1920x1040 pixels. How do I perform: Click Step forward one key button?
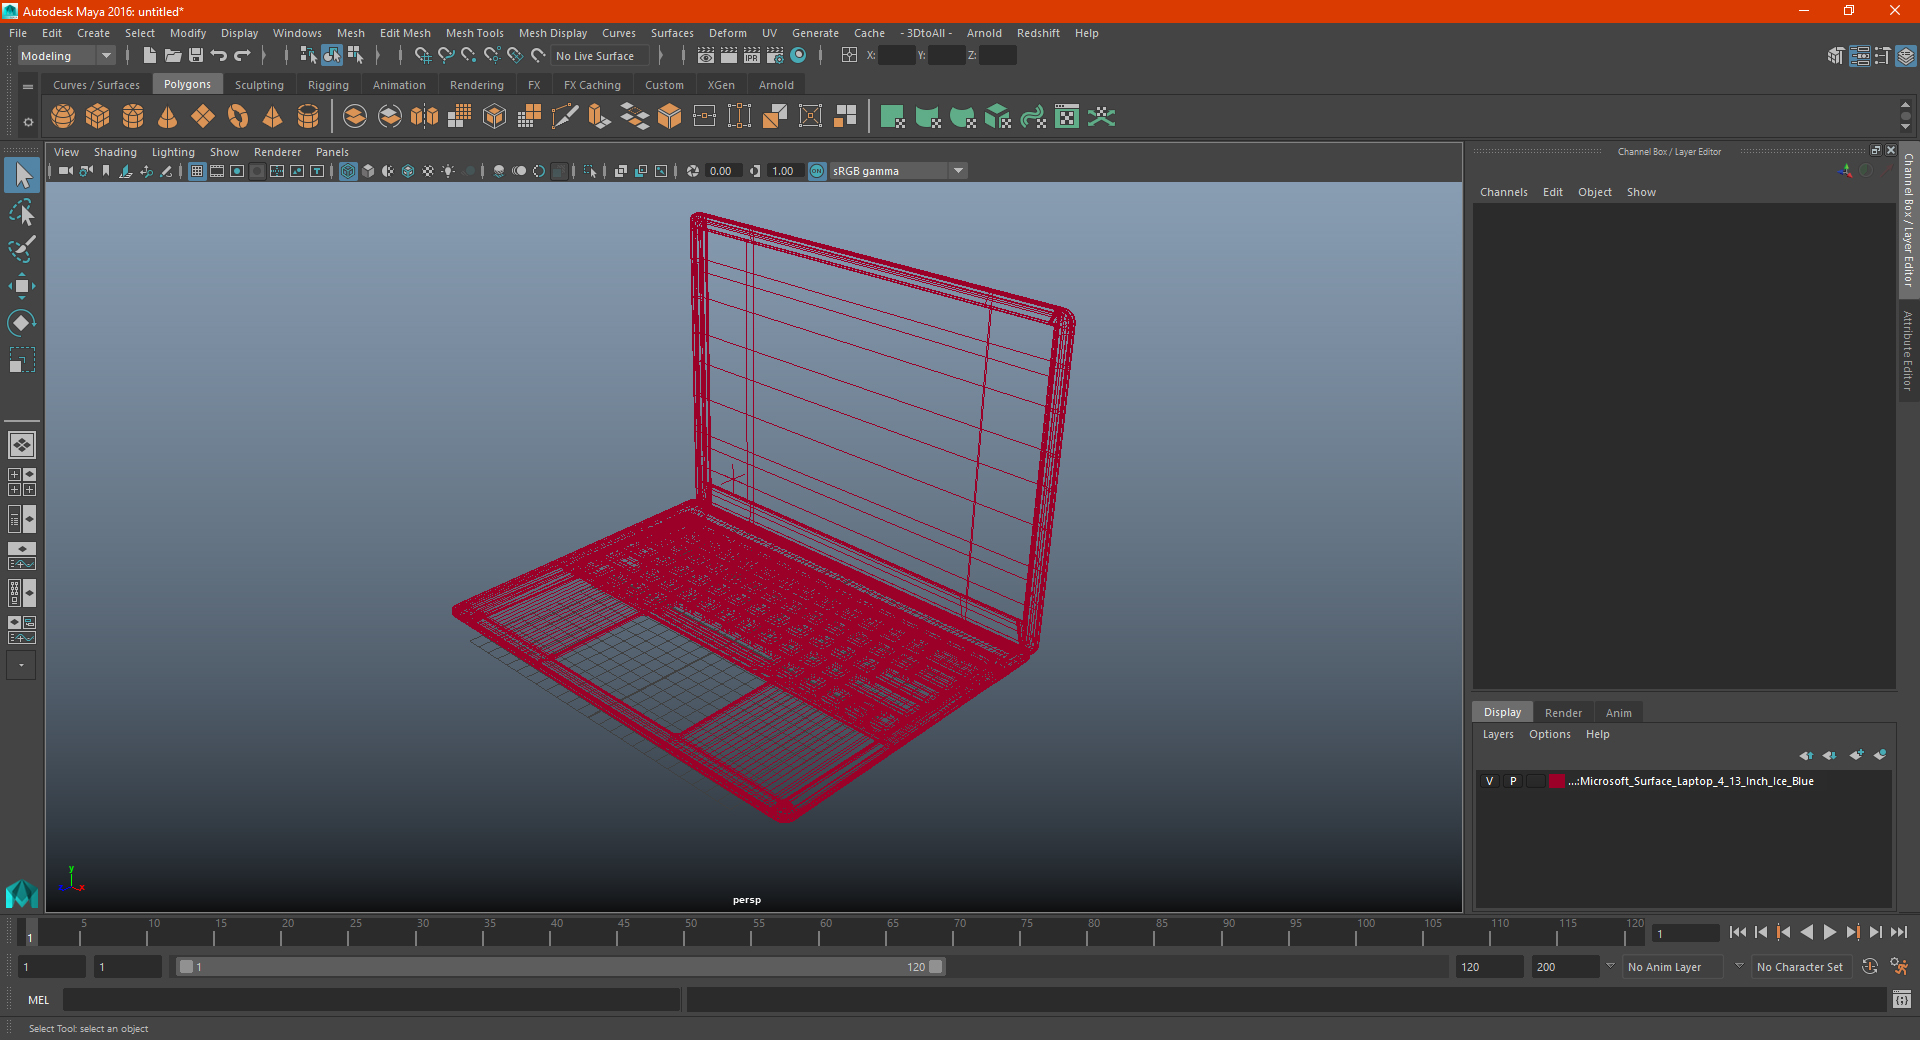[x=1853, y=932]
